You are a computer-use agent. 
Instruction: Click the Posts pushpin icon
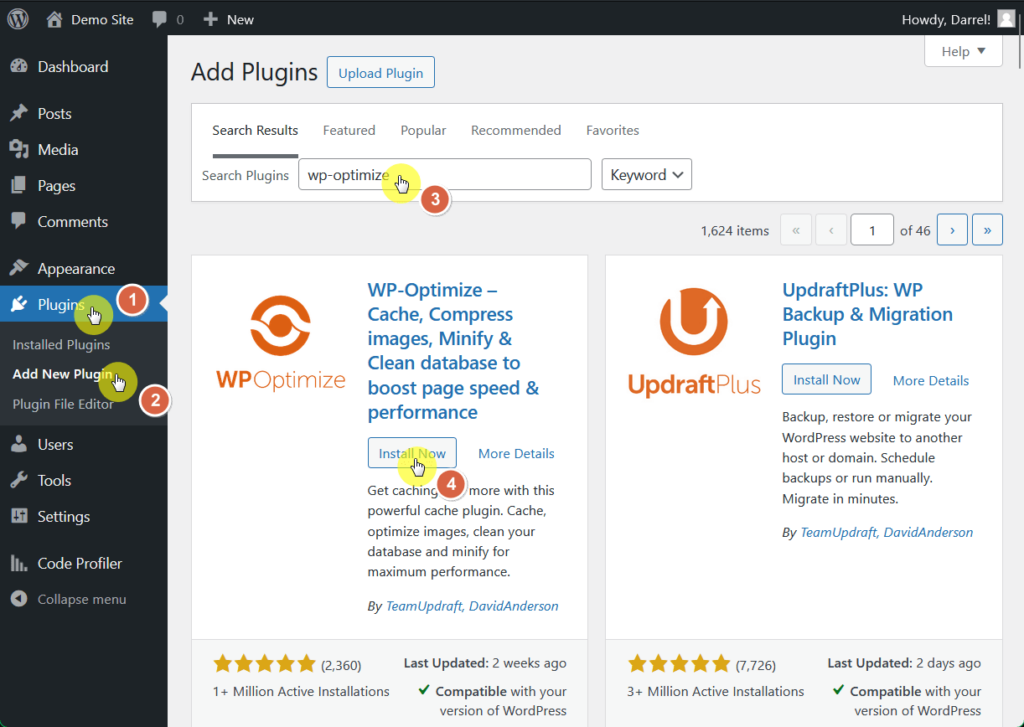(x=19, y=113)
